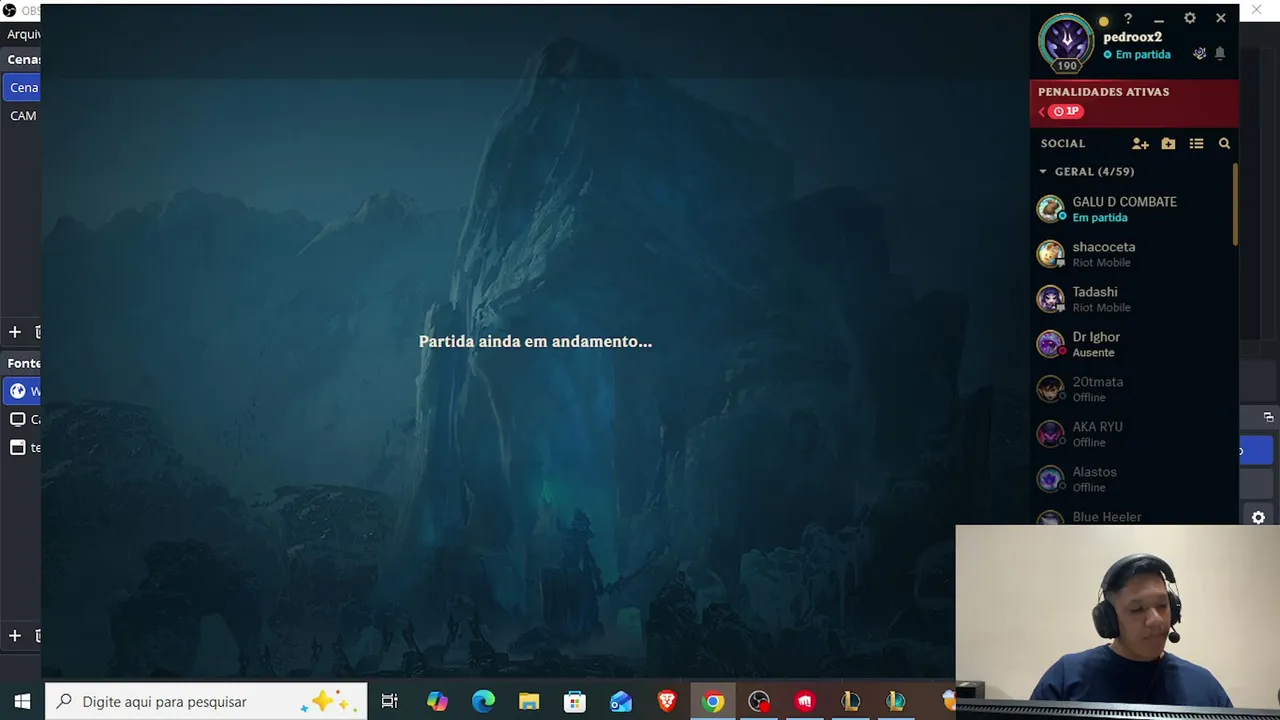The width and height of the screenshot is (1280, 720).
Task: Select friend shacoceta
Action: (1132, 254)
